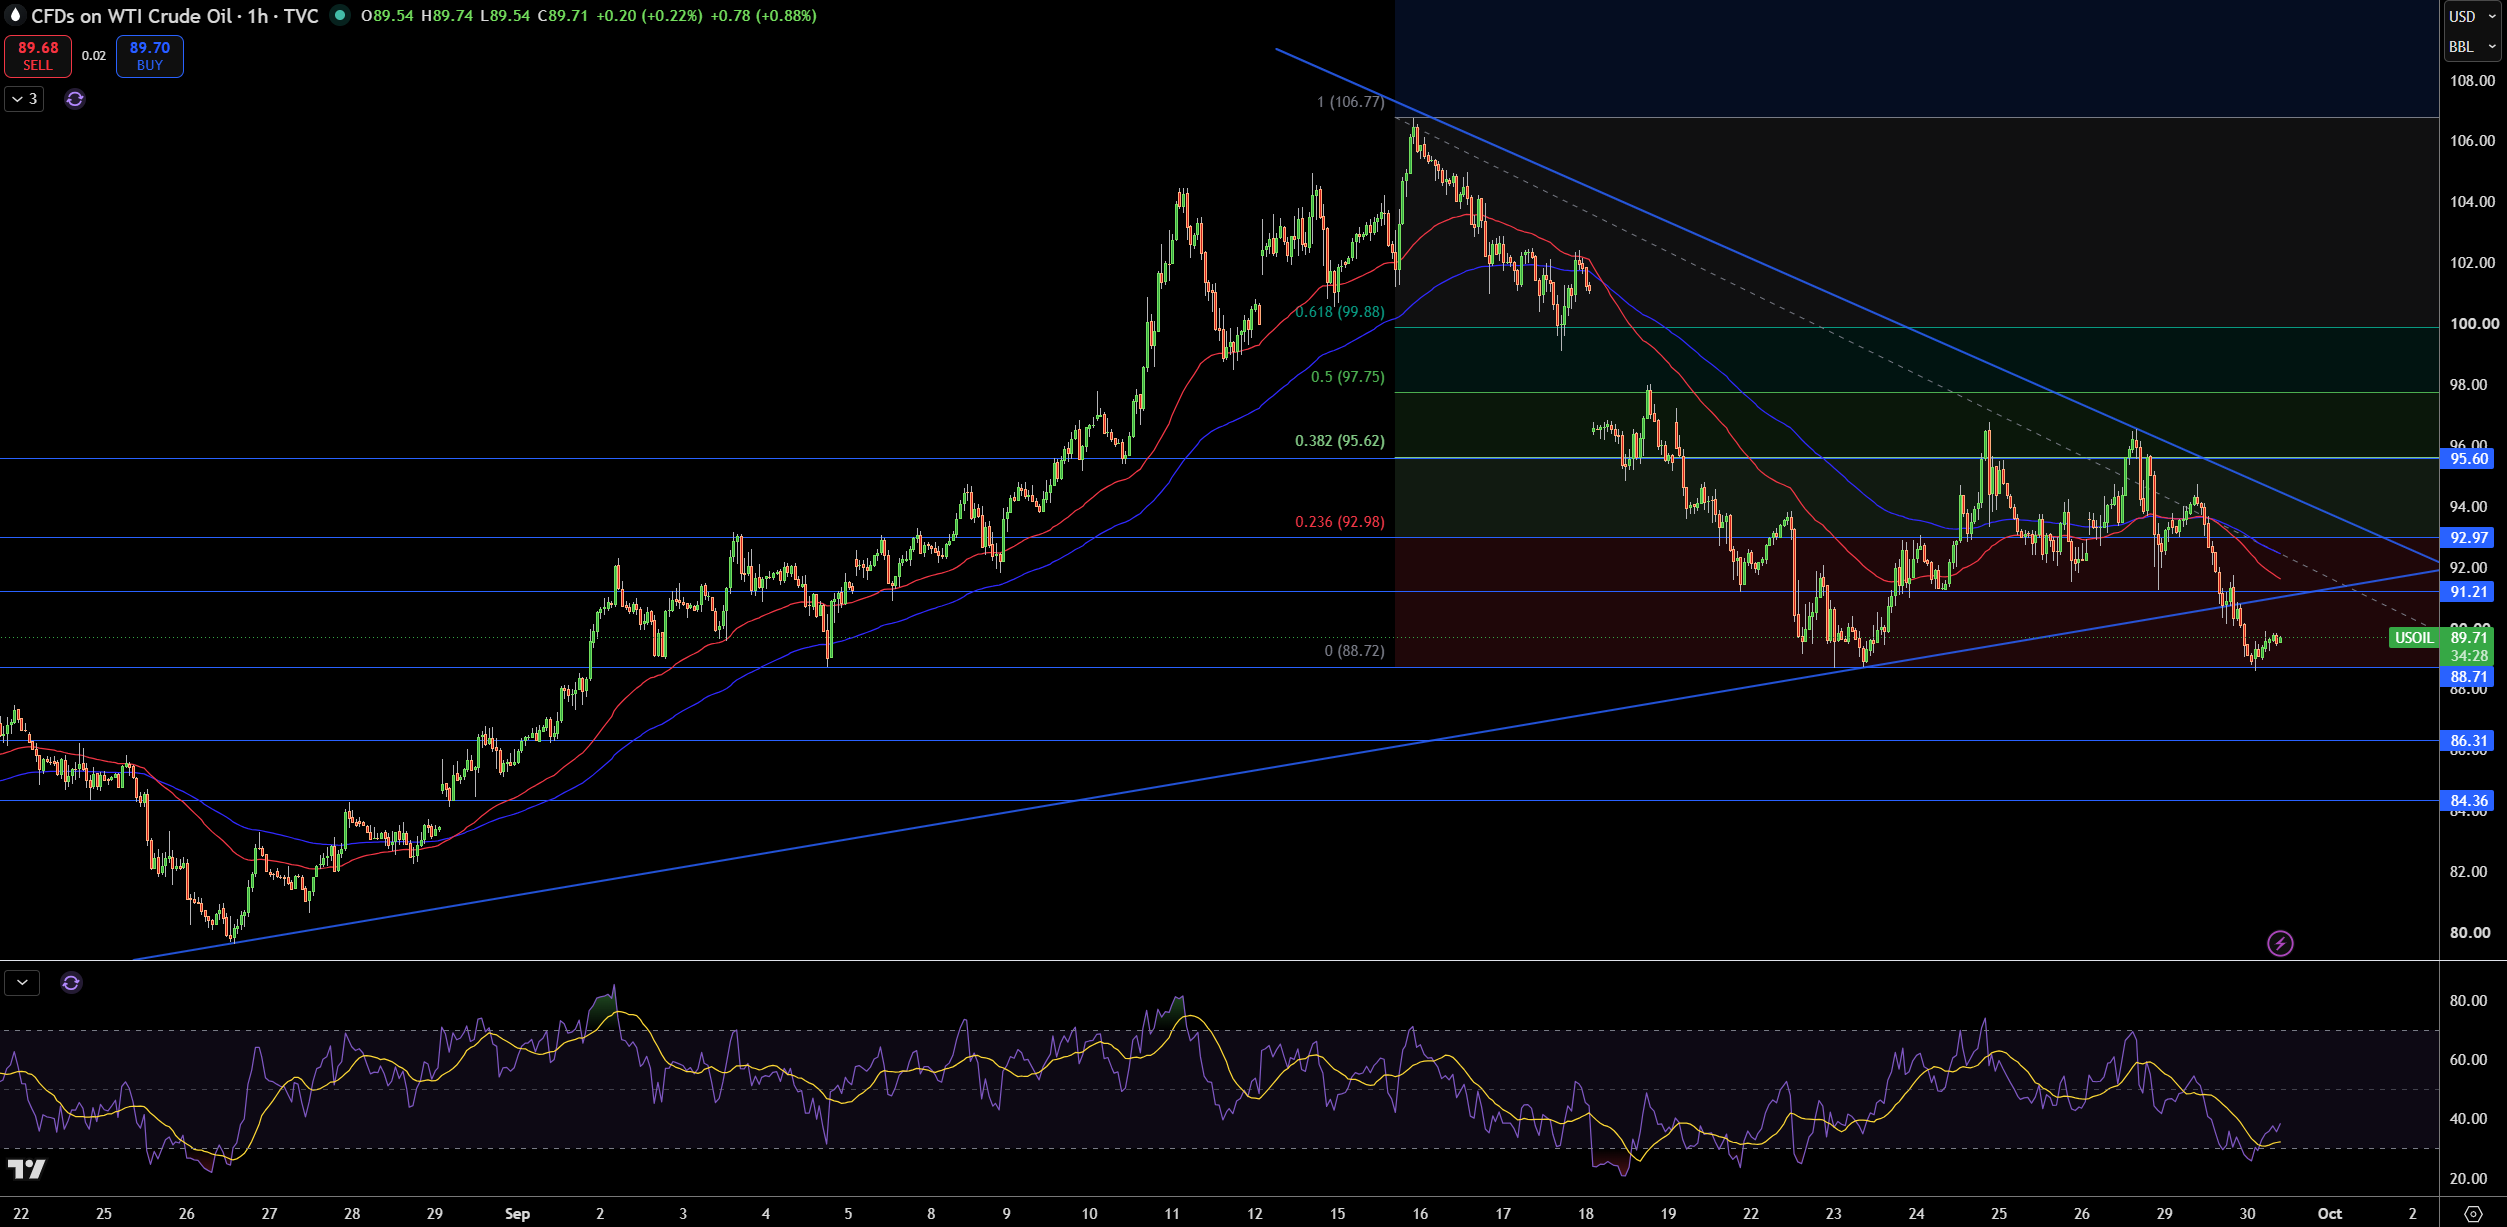Expand the indicators legend showing 3
This screenshot has height=1227, width=2507.
click(24, 99)
